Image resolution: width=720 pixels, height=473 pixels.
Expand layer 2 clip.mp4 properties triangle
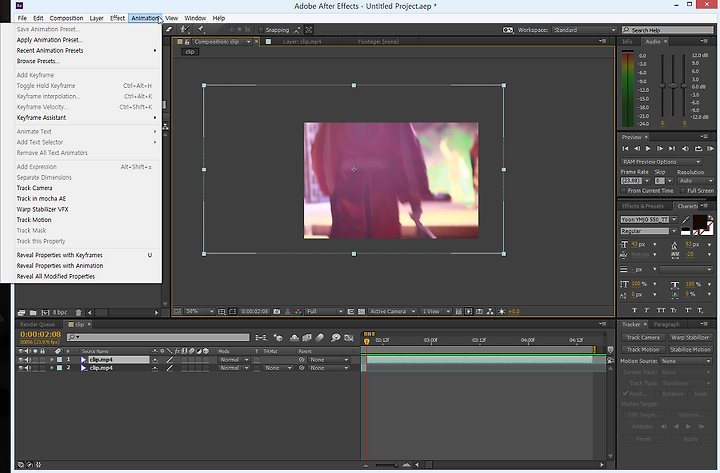tap(52, 368)
